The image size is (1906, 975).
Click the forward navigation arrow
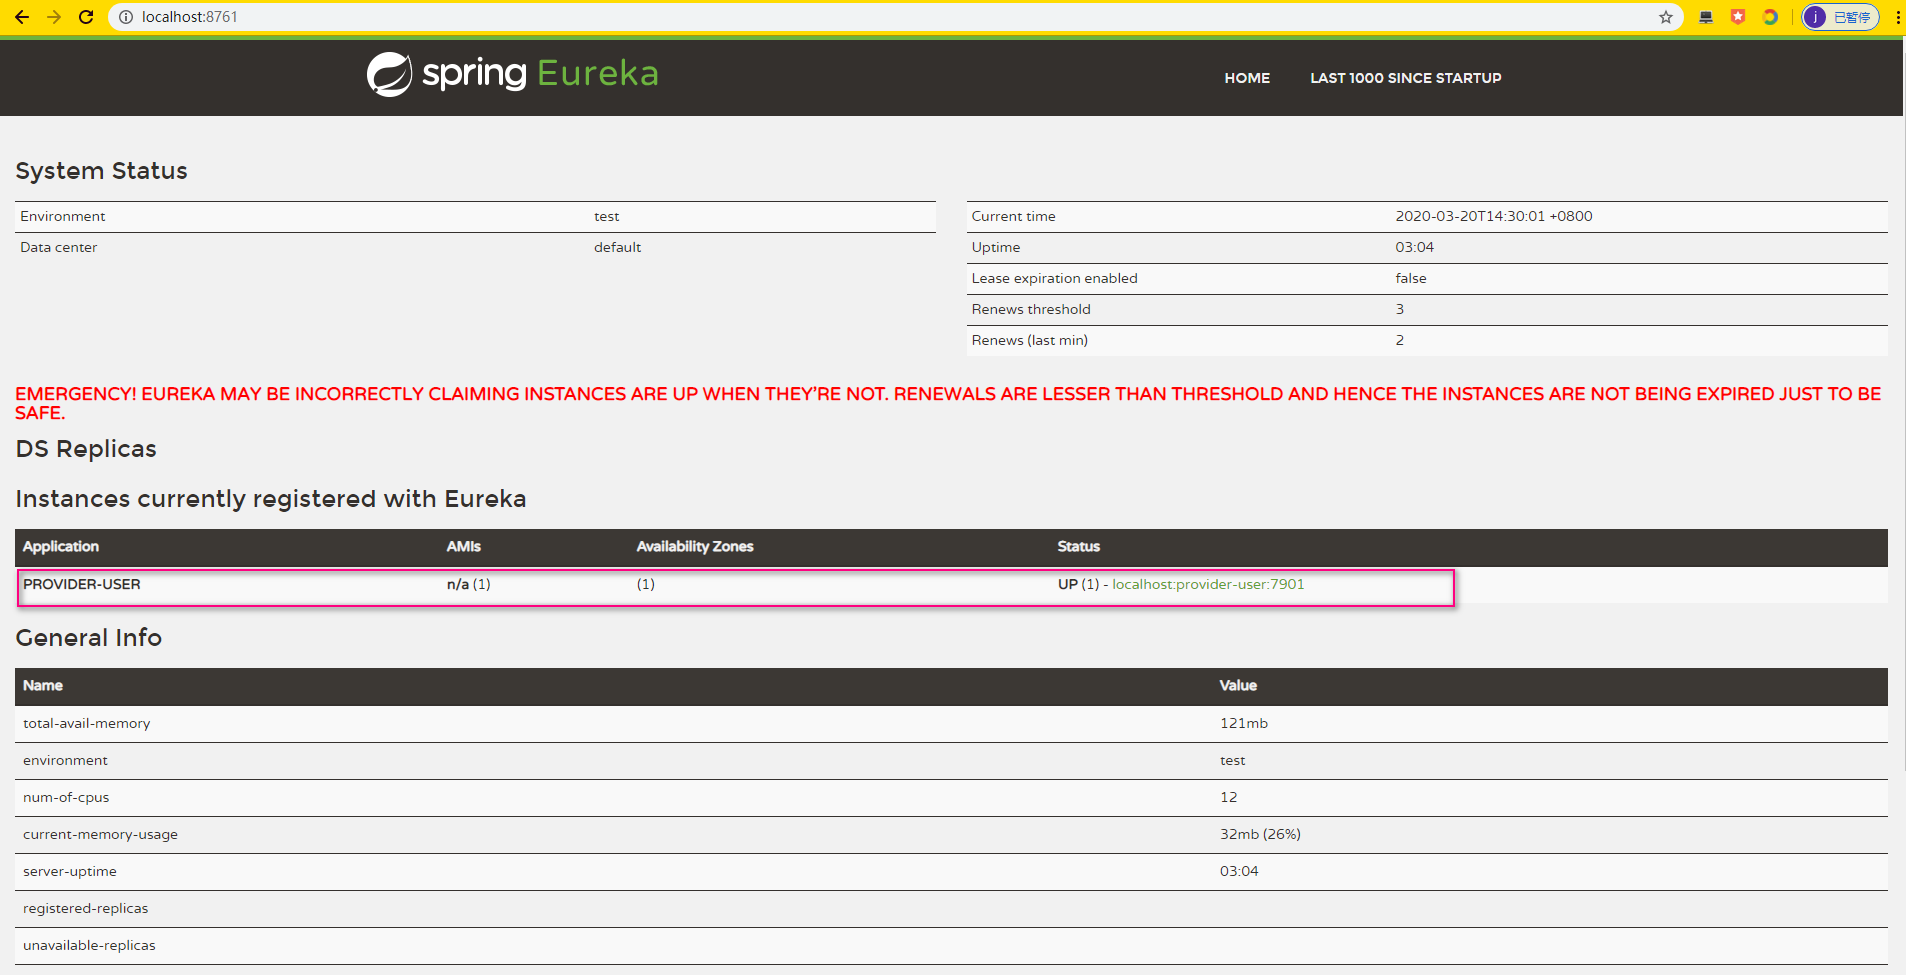coord(53,16)
